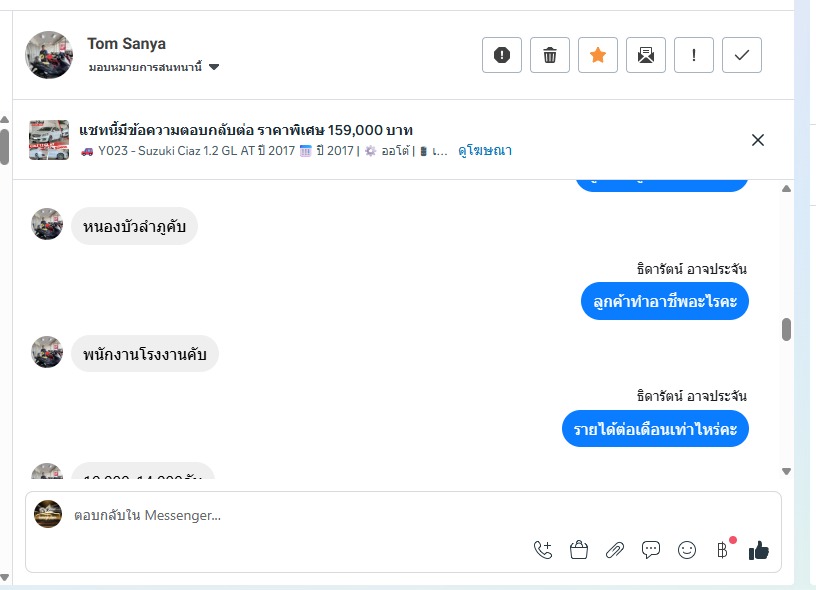This screenshot has width=816, height=590.
Task: Attach a file using paperclip icon
Action: 615,549
